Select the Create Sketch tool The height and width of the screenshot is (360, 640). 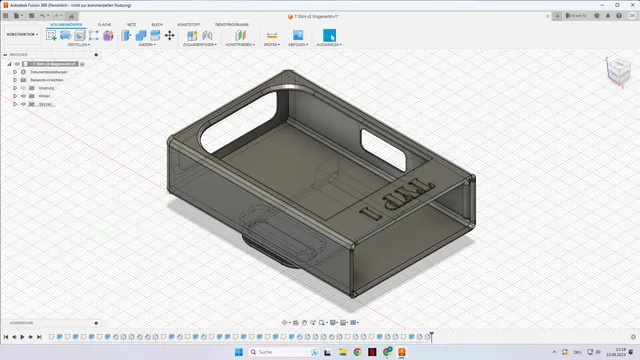coord(51,36)
